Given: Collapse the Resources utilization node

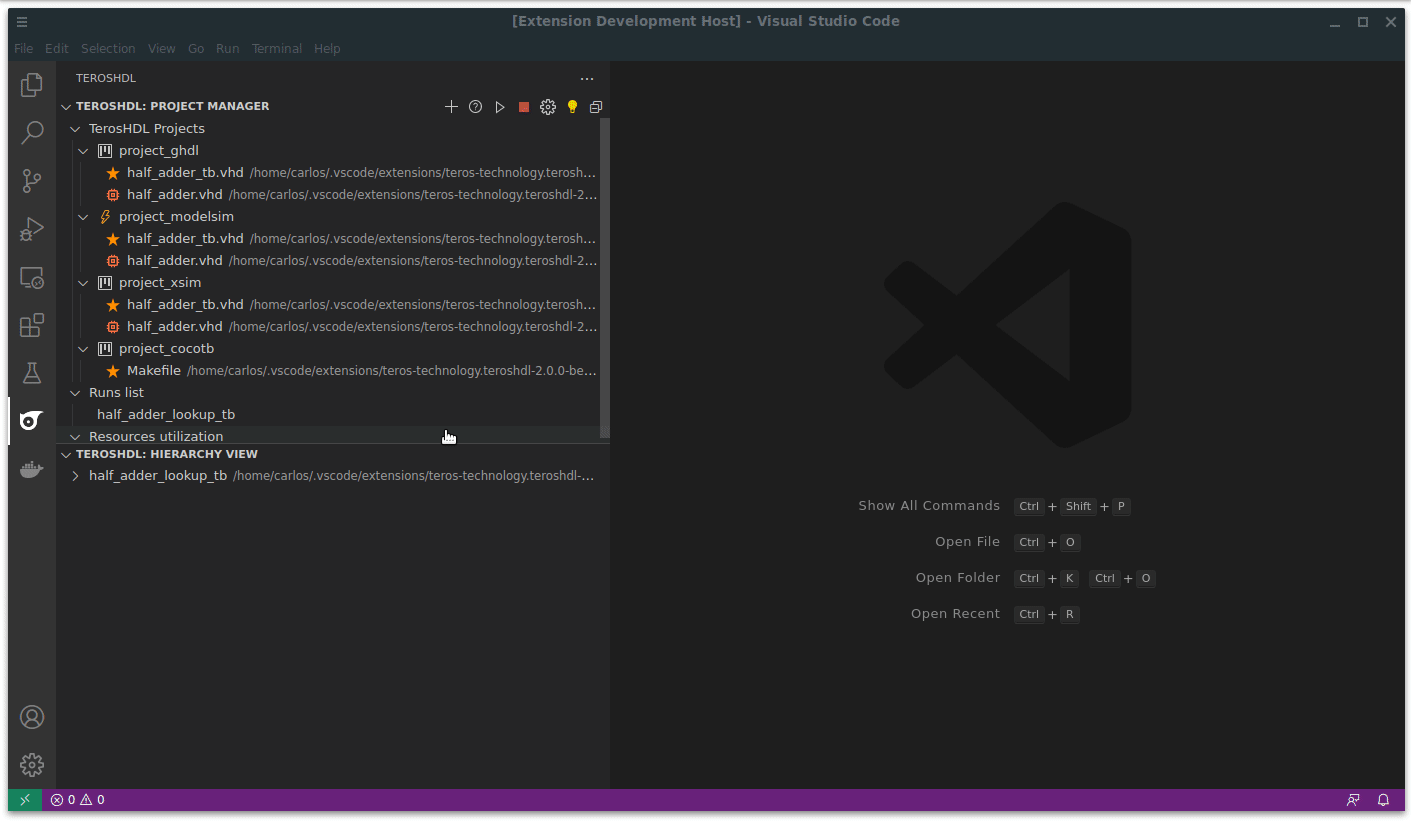Looking at the screenshot, I should click(x=75, y=437).
